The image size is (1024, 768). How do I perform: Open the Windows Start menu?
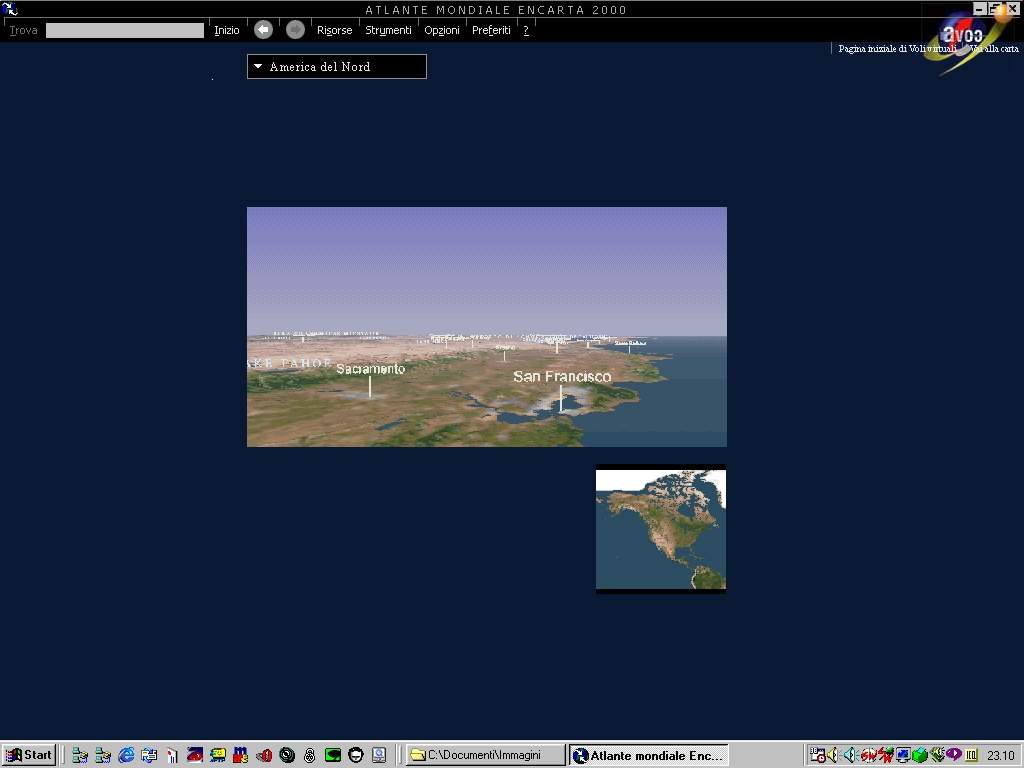coord(29,755)
